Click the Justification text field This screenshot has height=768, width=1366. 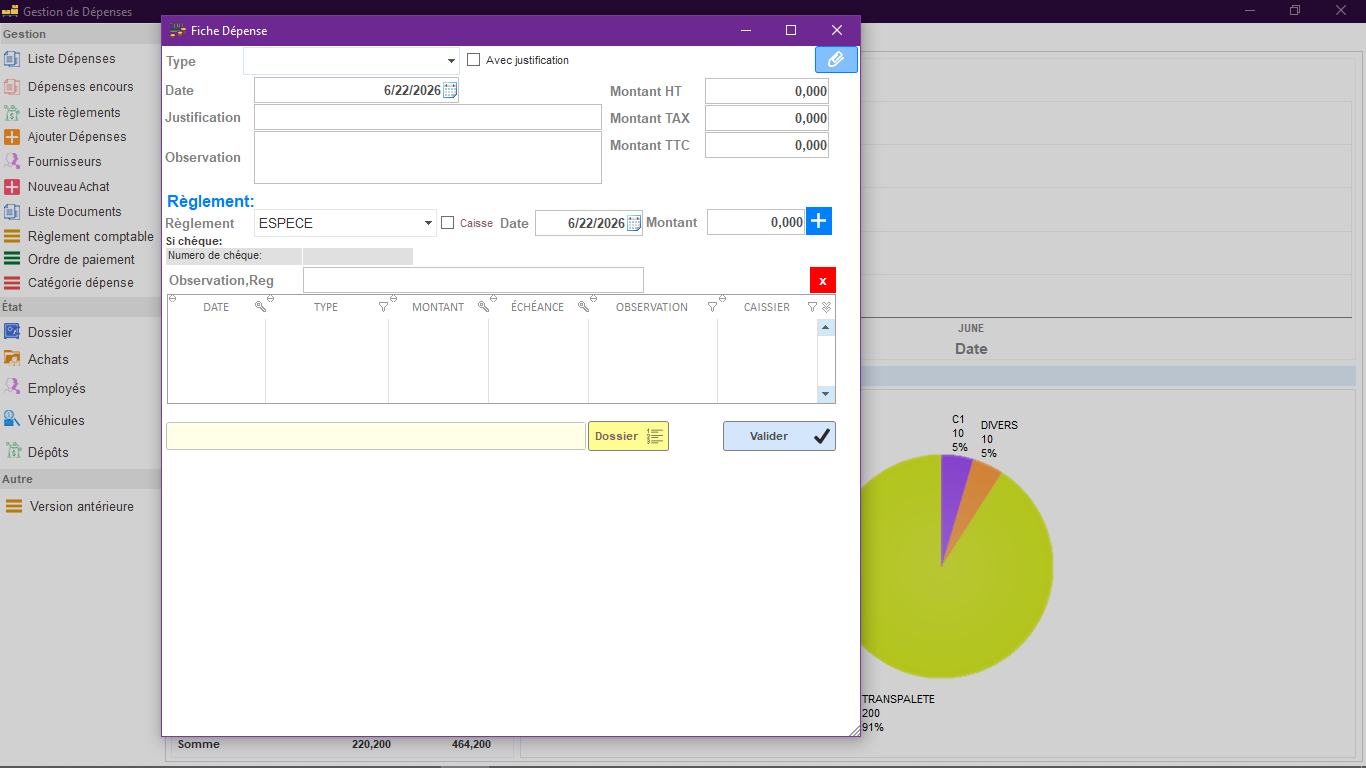[428, 117]
